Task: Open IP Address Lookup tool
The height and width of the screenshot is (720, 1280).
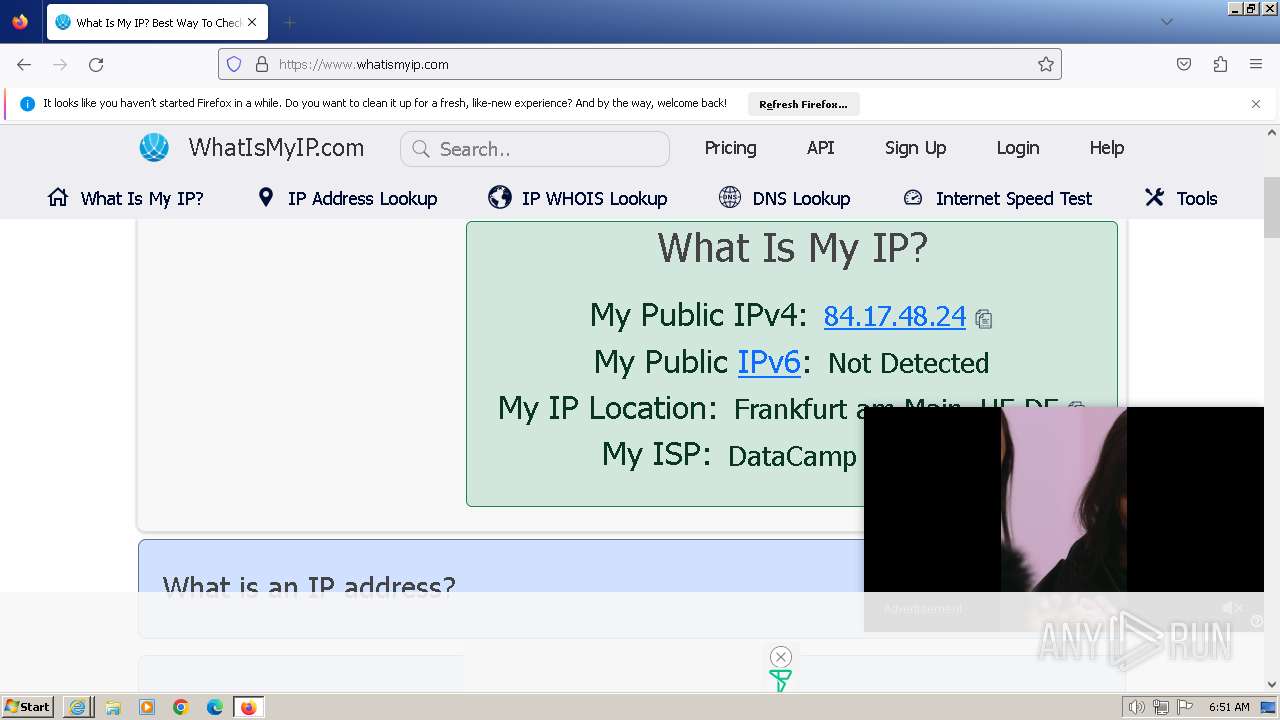Action: [347, 198]
